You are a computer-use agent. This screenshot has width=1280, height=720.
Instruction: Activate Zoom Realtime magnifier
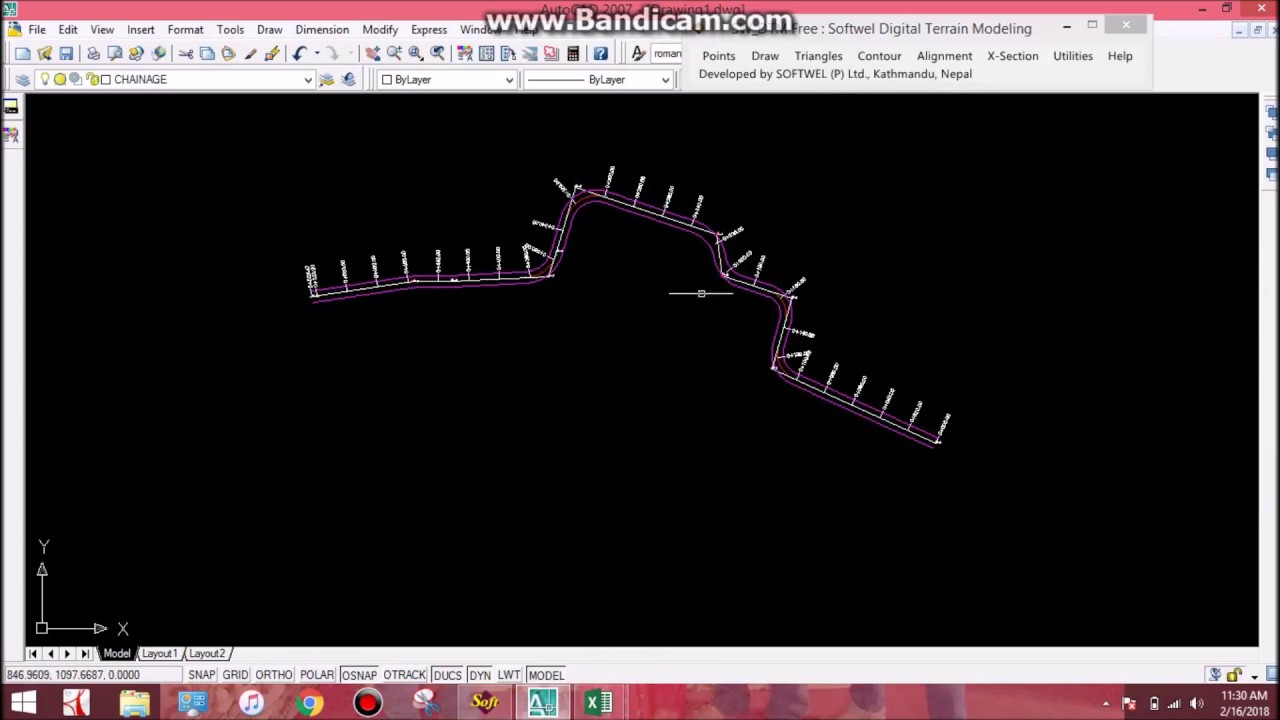[x=394, y=53]
